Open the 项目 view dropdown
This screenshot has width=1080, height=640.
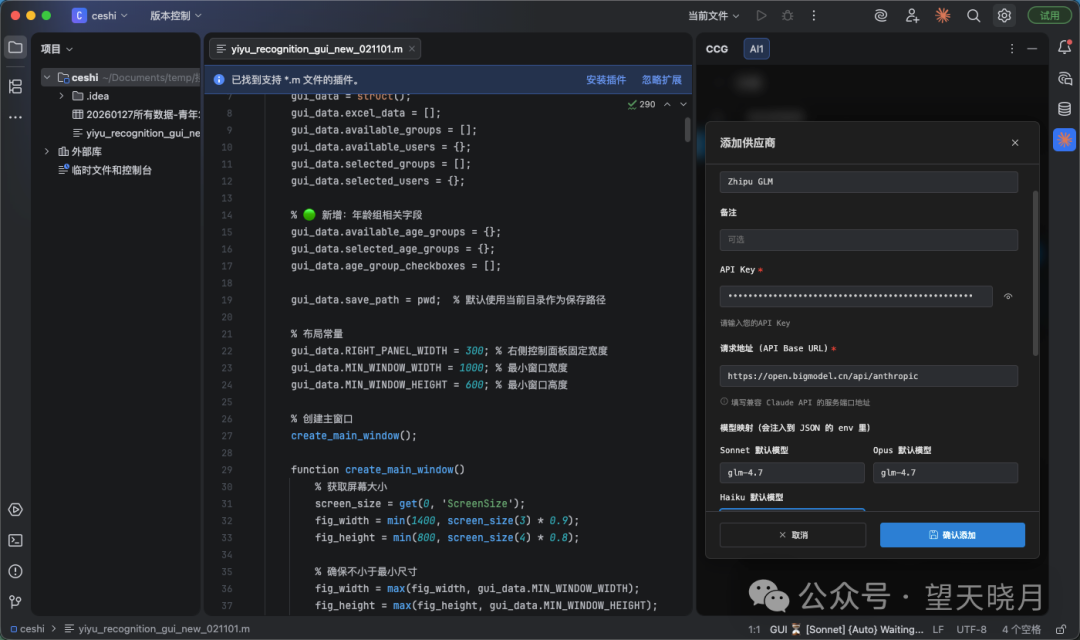[56, 49]
